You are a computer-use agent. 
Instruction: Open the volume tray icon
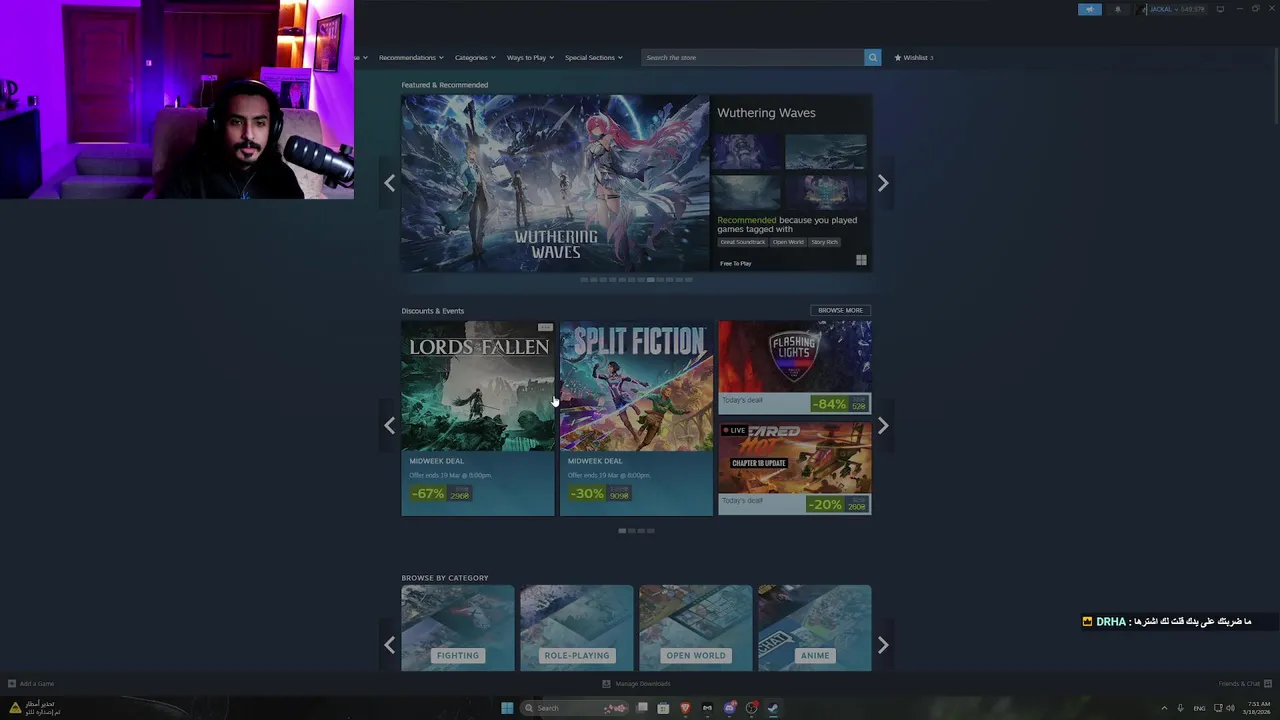[x=1230, y=708]
